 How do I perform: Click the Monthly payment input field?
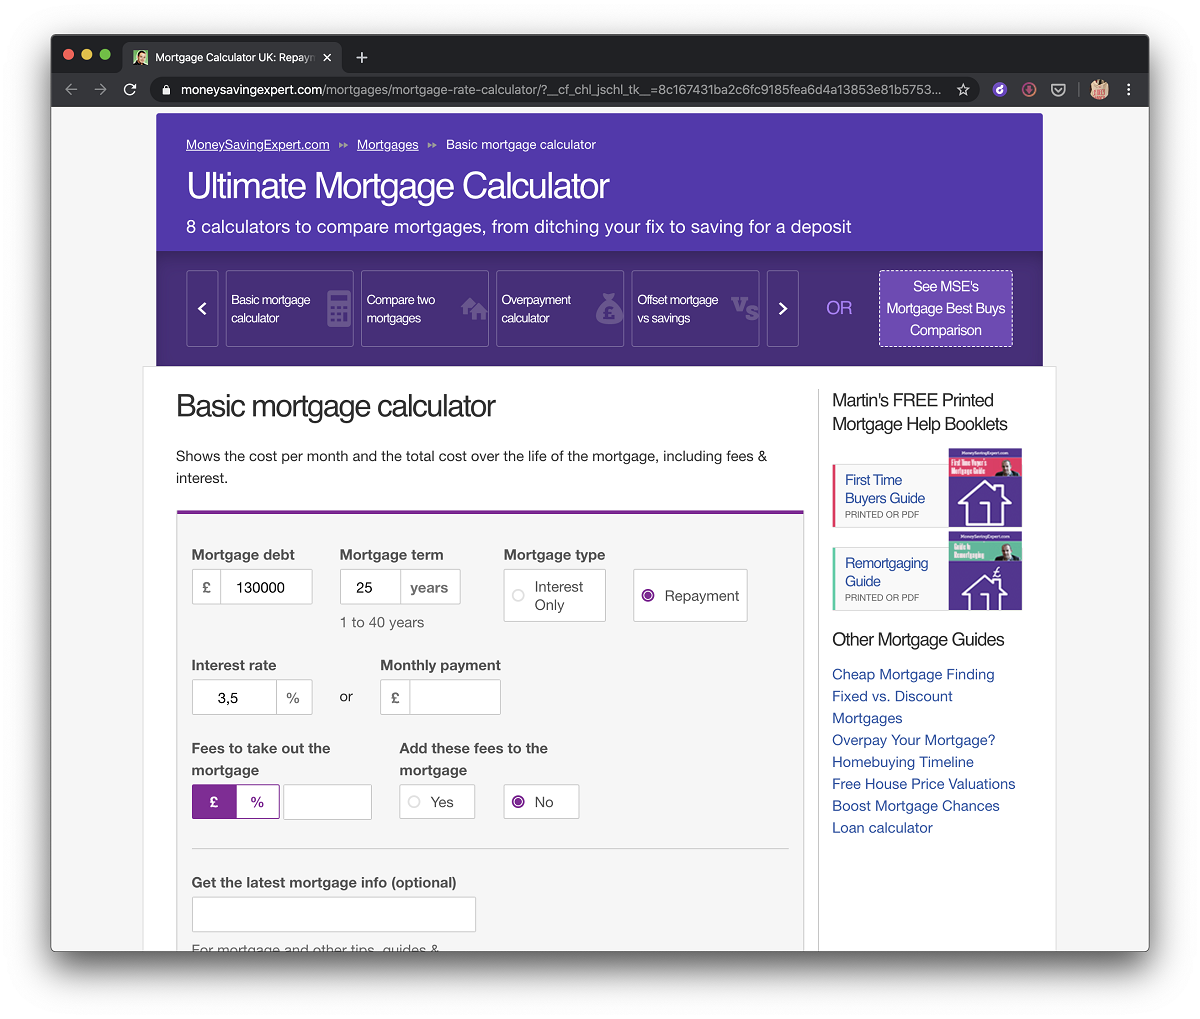coord(454,698)
